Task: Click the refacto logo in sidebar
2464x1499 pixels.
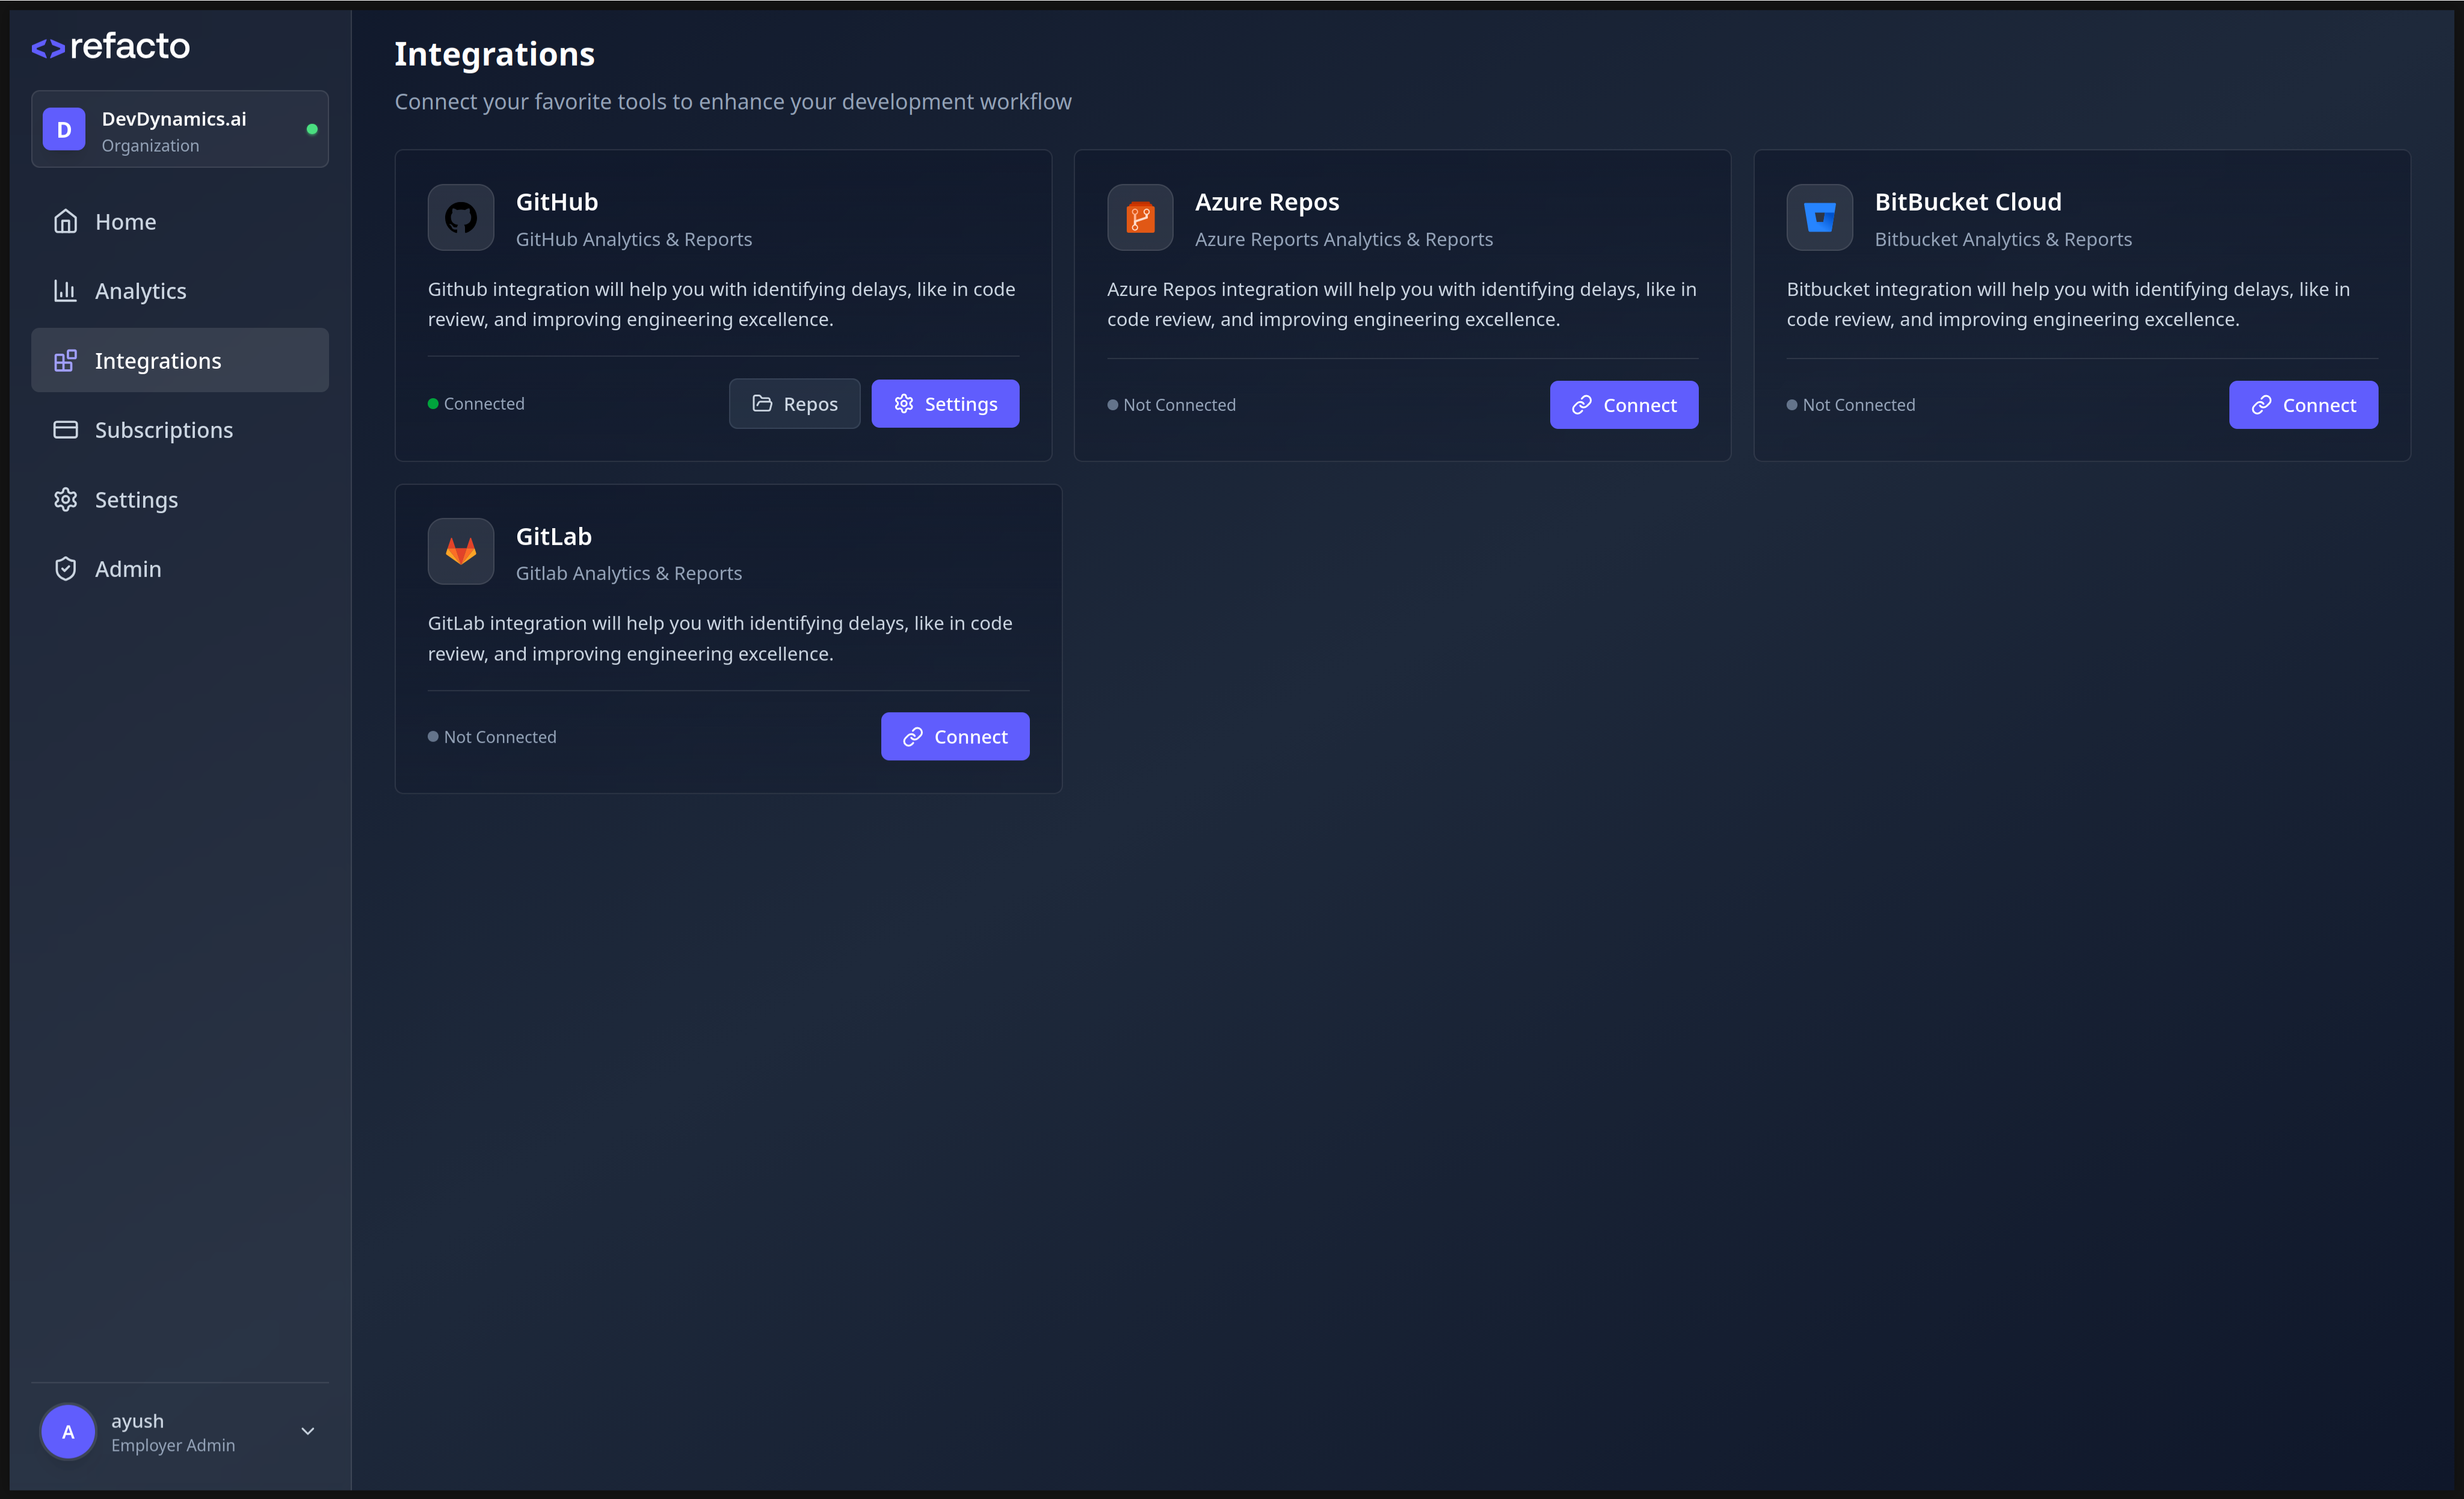Action: pos(111,46)
